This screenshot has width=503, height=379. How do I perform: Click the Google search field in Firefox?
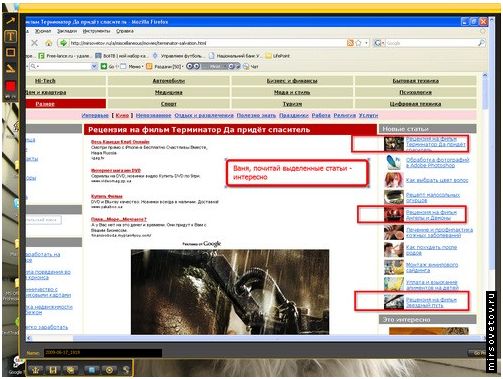431,43
